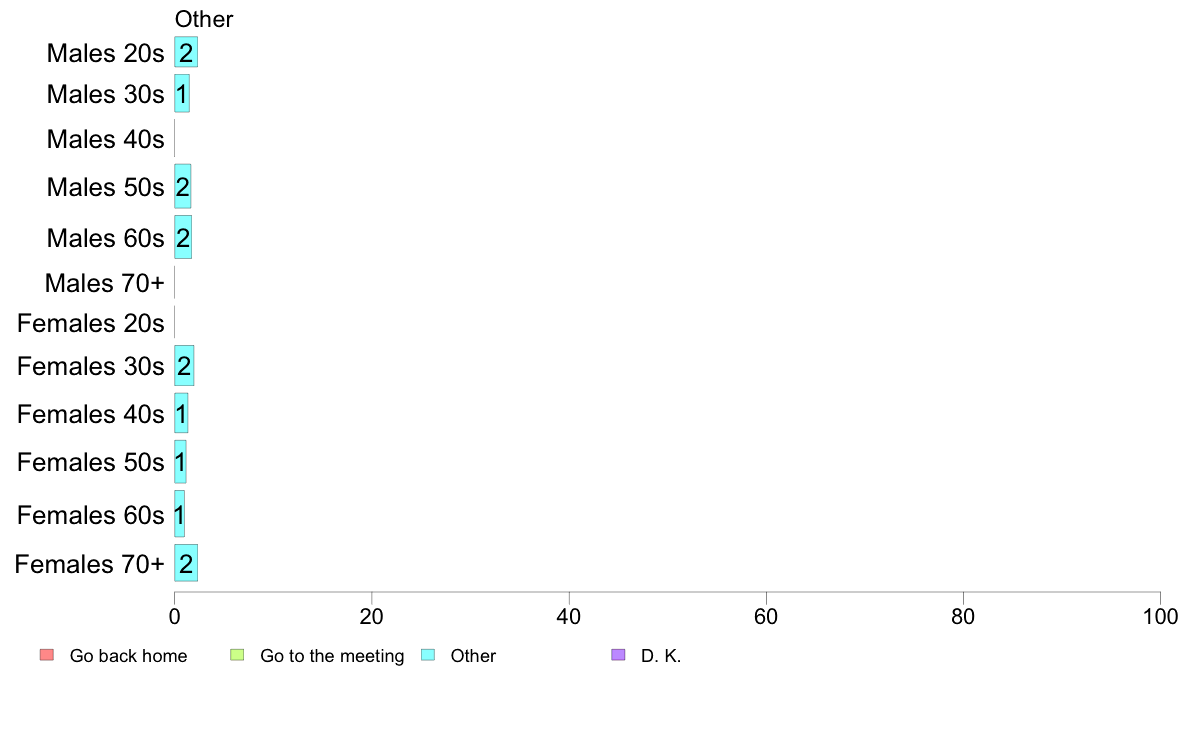Click the Other chart title

[204, 19]
